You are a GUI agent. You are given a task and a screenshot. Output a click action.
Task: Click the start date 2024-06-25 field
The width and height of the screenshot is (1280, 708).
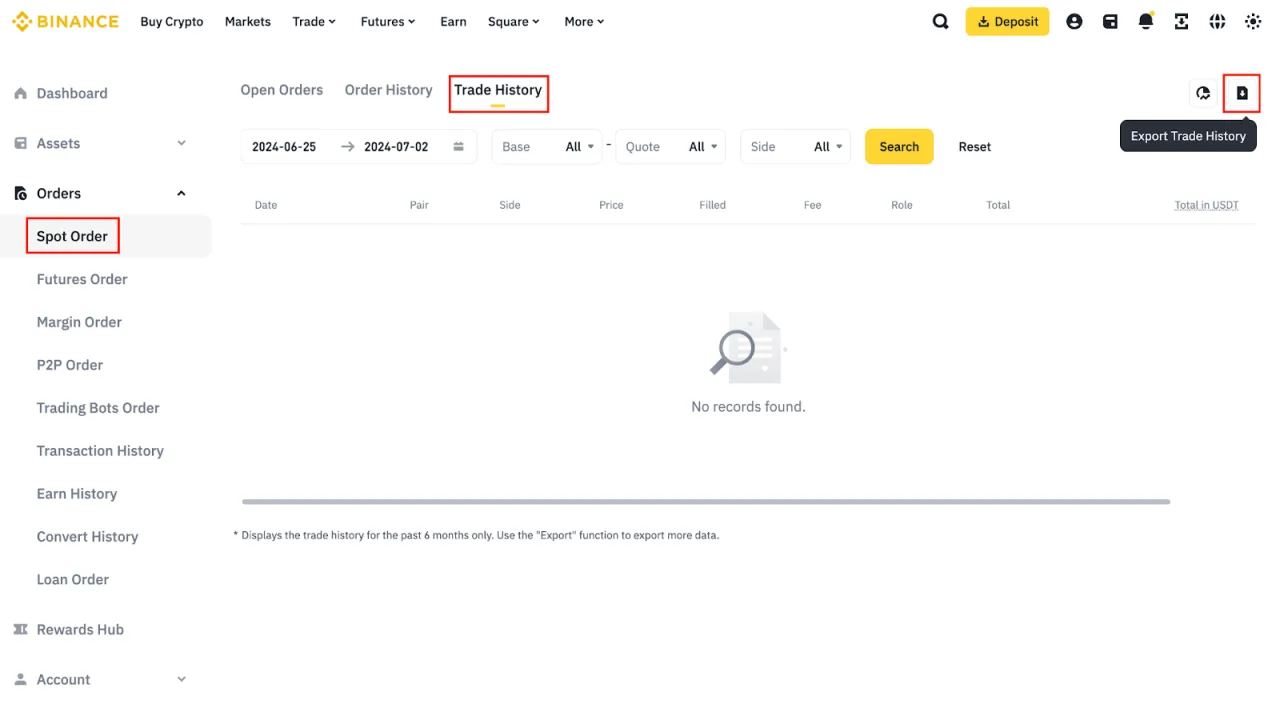click(284, 147)
